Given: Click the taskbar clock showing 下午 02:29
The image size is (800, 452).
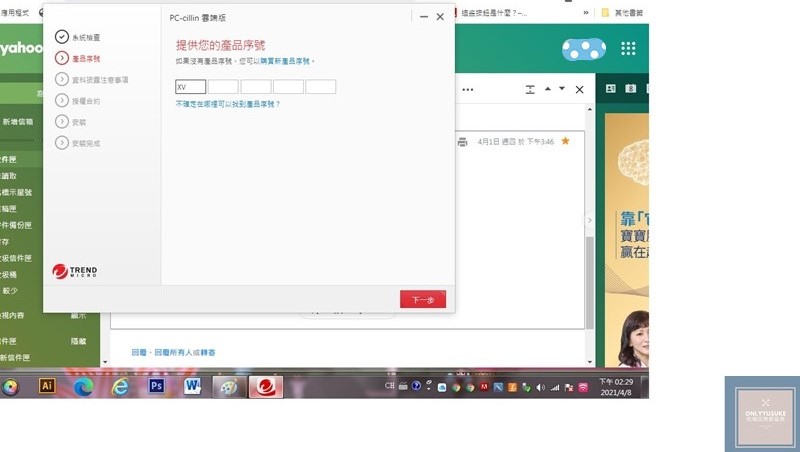Looking at the screenshot, I should 616,387.
